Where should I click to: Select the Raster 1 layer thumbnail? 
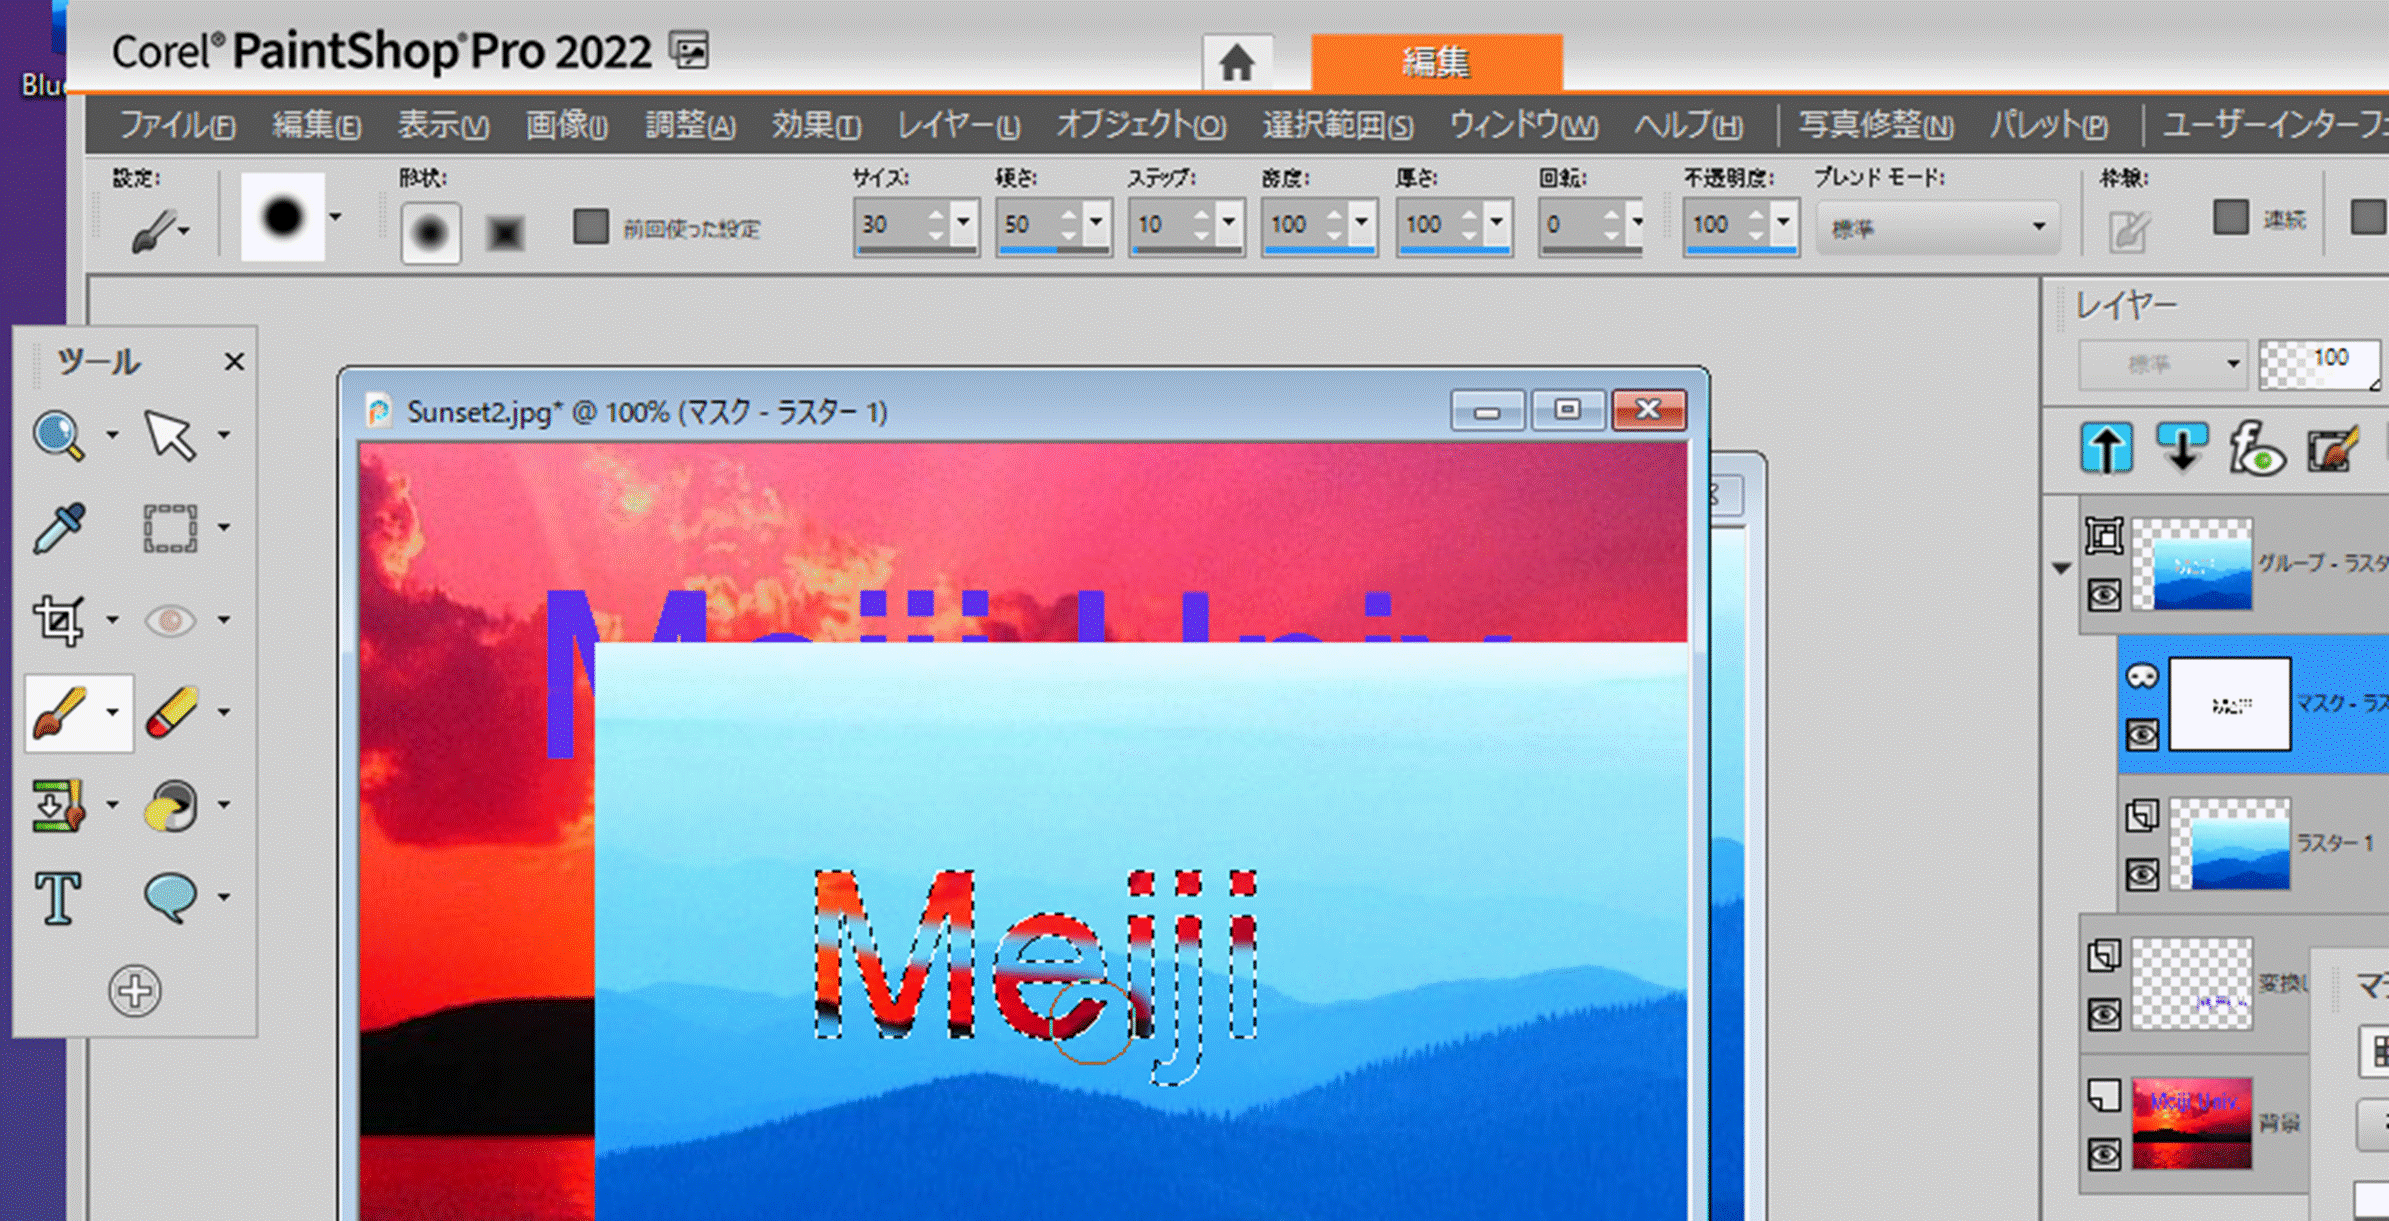coord(2229,844)
